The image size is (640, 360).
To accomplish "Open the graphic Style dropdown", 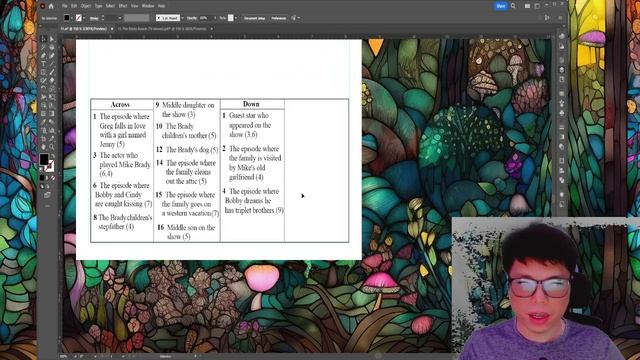I will [236, 18].
